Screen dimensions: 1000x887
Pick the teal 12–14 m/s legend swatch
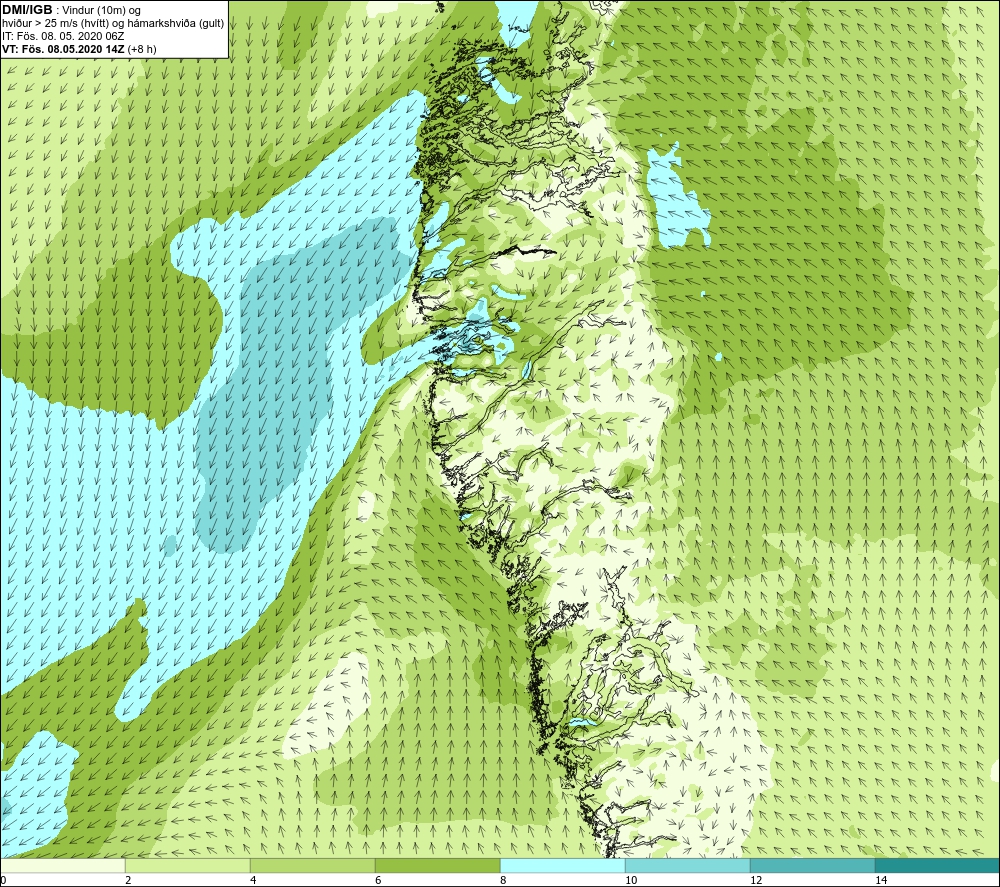(813, 865)
